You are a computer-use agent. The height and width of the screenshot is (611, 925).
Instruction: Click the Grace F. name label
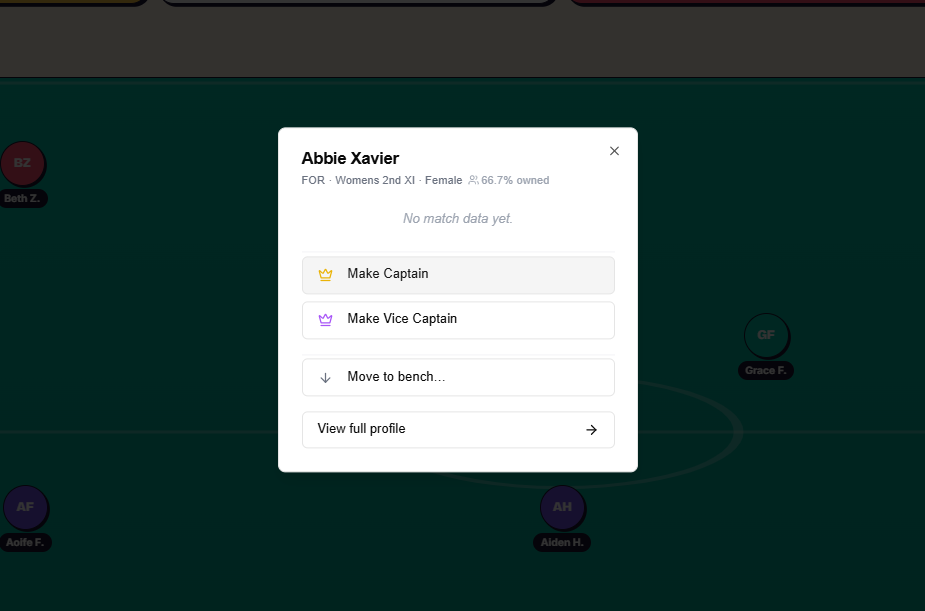766,370
